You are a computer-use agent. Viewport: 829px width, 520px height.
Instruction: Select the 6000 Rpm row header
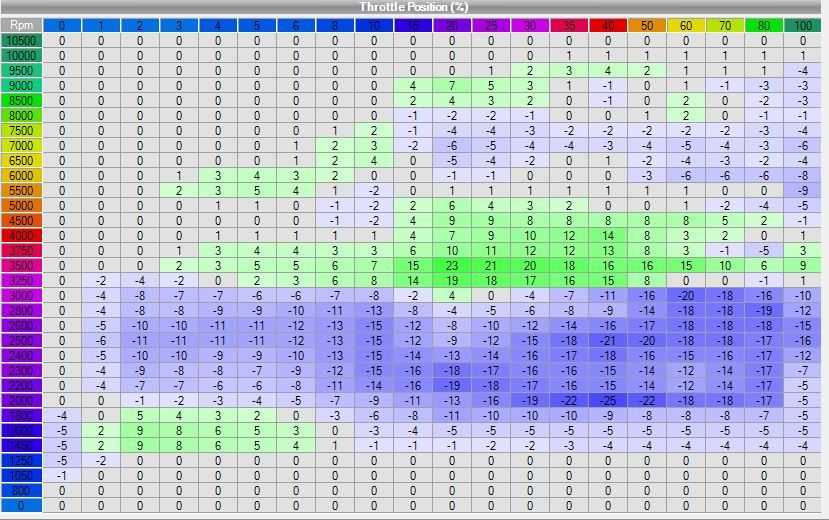tap(21, 175)
